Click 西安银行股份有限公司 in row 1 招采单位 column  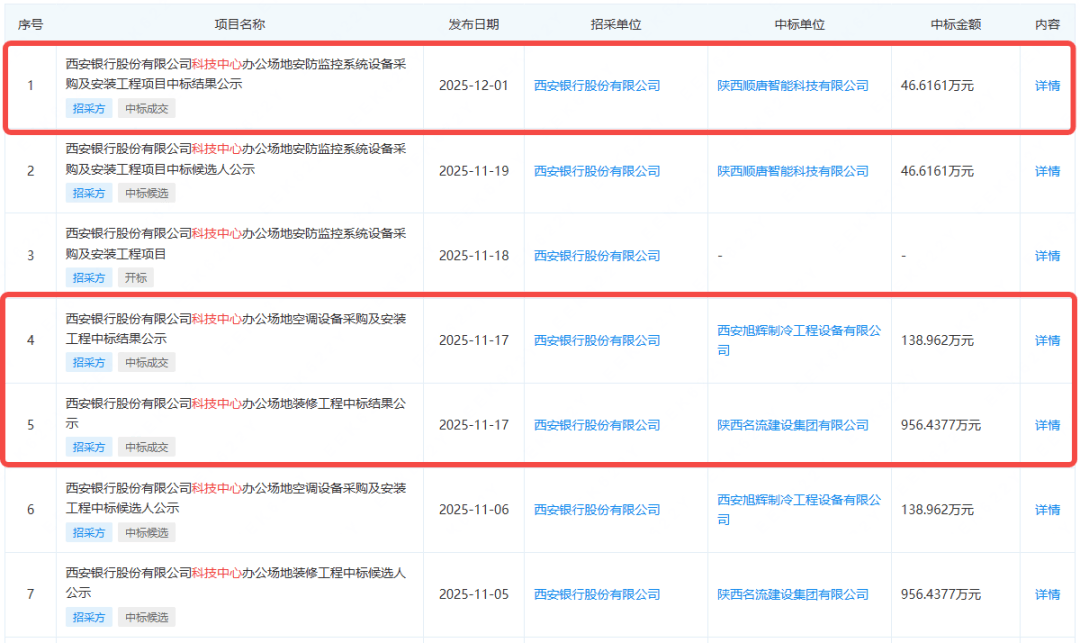coord(598,86)
